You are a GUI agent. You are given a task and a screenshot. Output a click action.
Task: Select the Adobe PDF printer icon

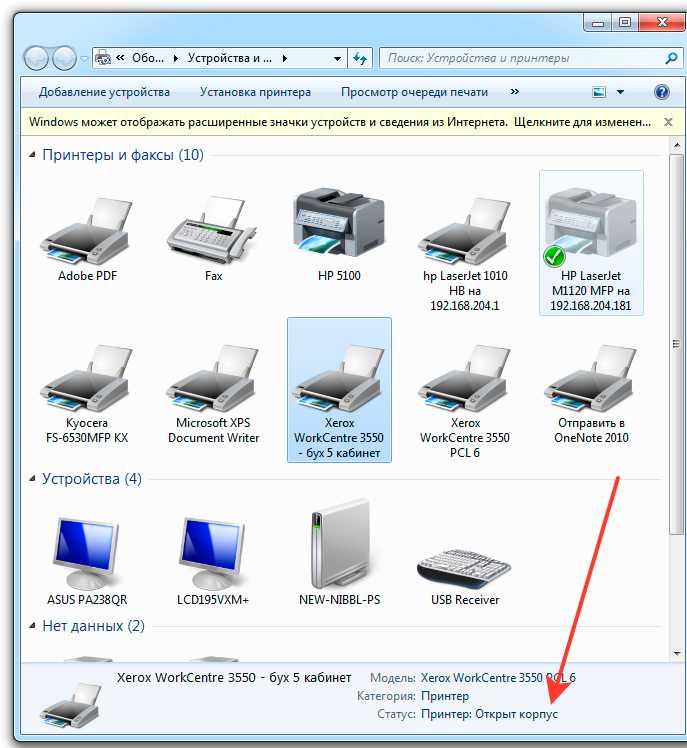(x=88, y=232)
